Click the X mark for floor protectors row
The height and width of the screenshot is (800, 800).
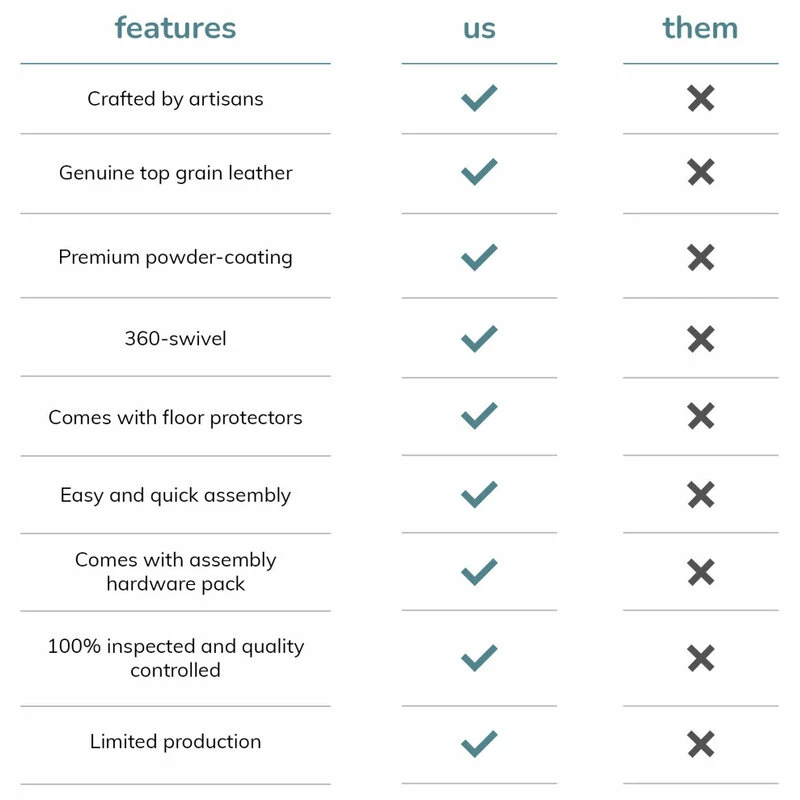pos(701,416)
